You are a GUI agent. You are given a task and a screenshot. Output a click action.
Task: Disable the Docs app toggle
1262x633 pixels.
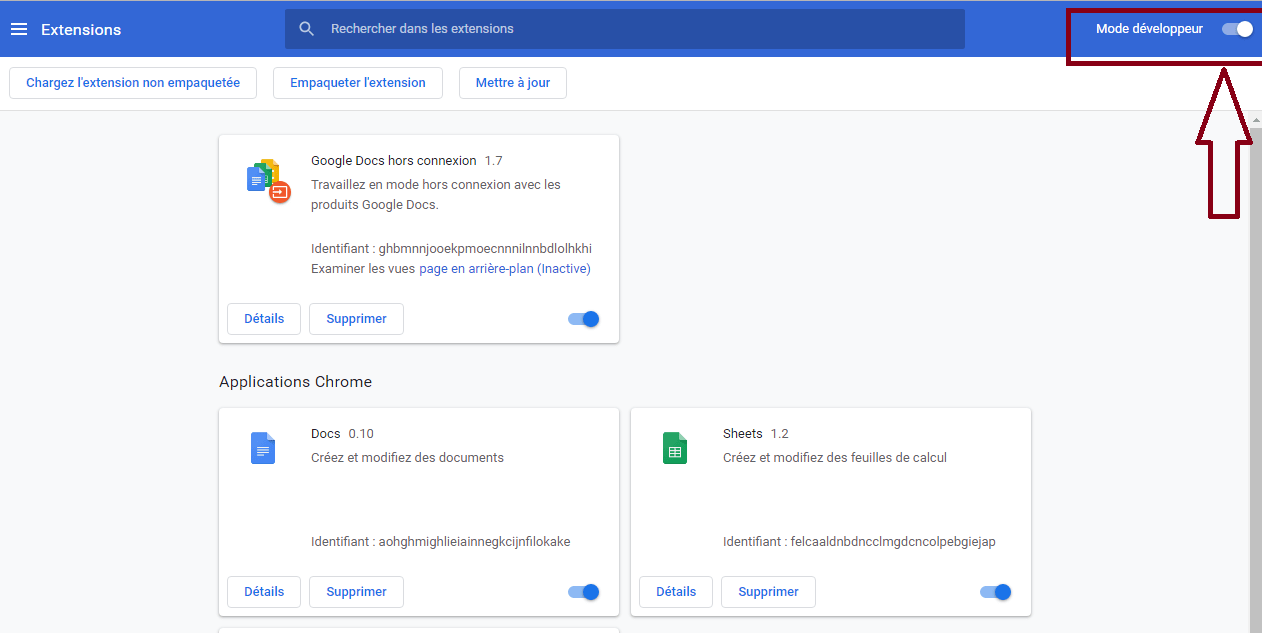coord(584,592)
